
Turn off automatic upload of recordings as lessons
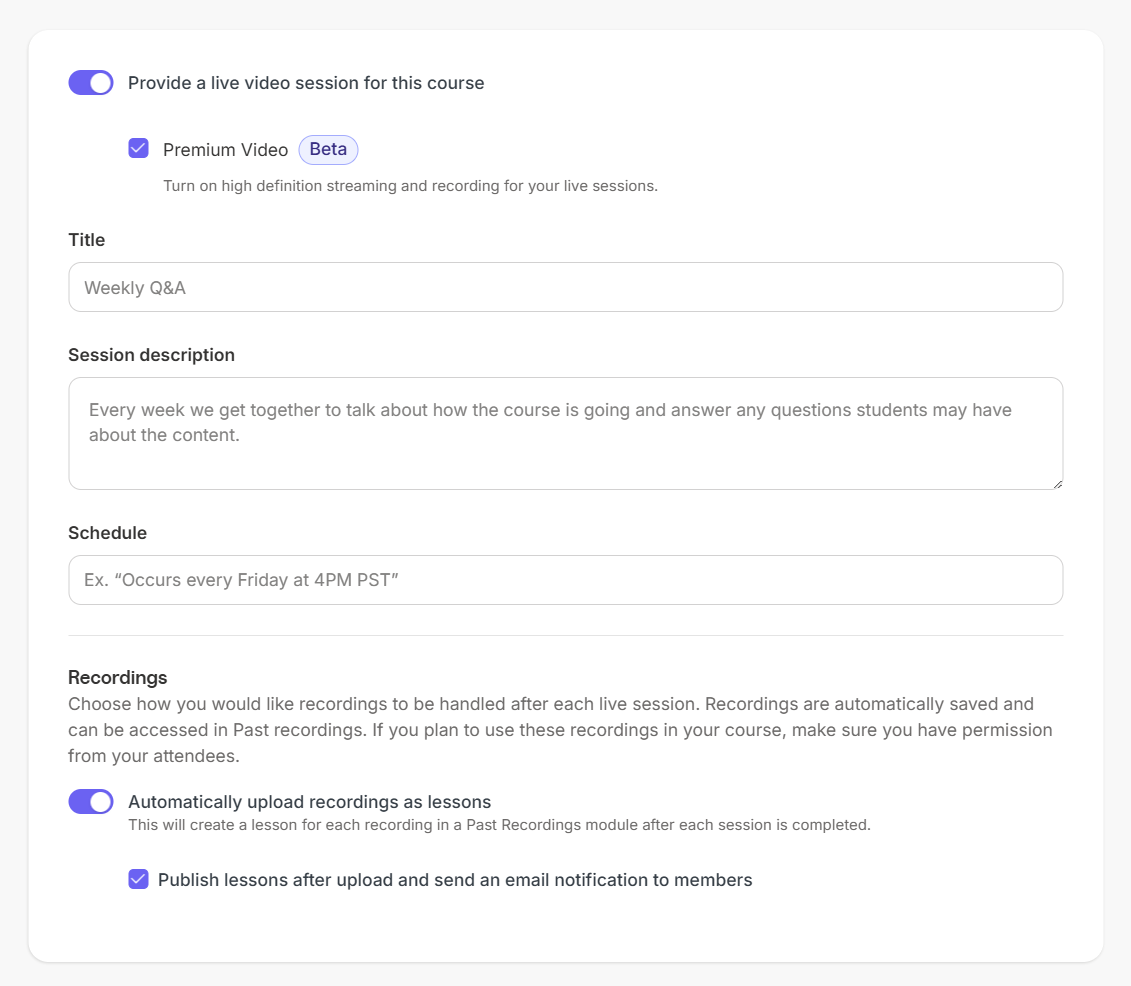(91, 801)
